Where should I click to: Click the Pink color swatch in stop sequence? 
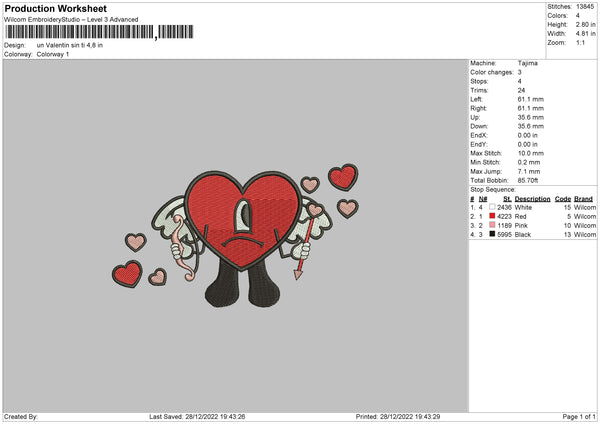click(x=492, y=225)
